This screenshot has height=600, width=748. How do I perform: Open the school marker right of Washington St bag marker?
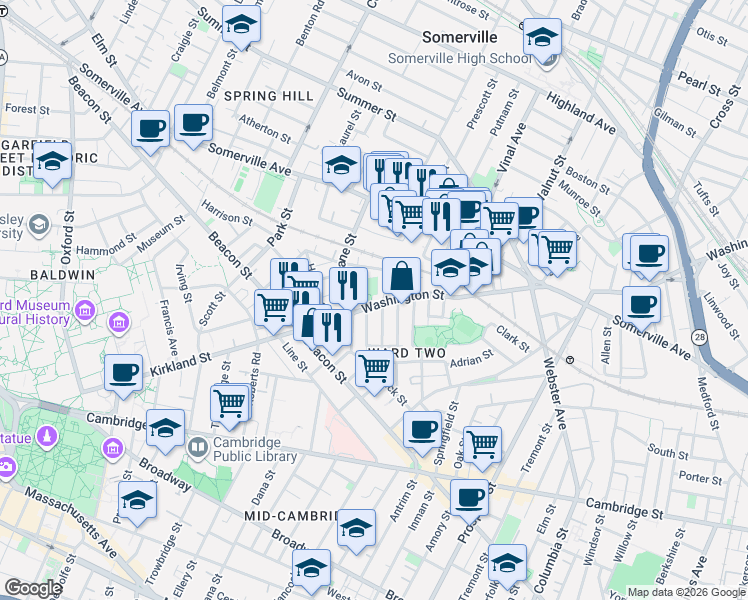[x=450, y=269]
